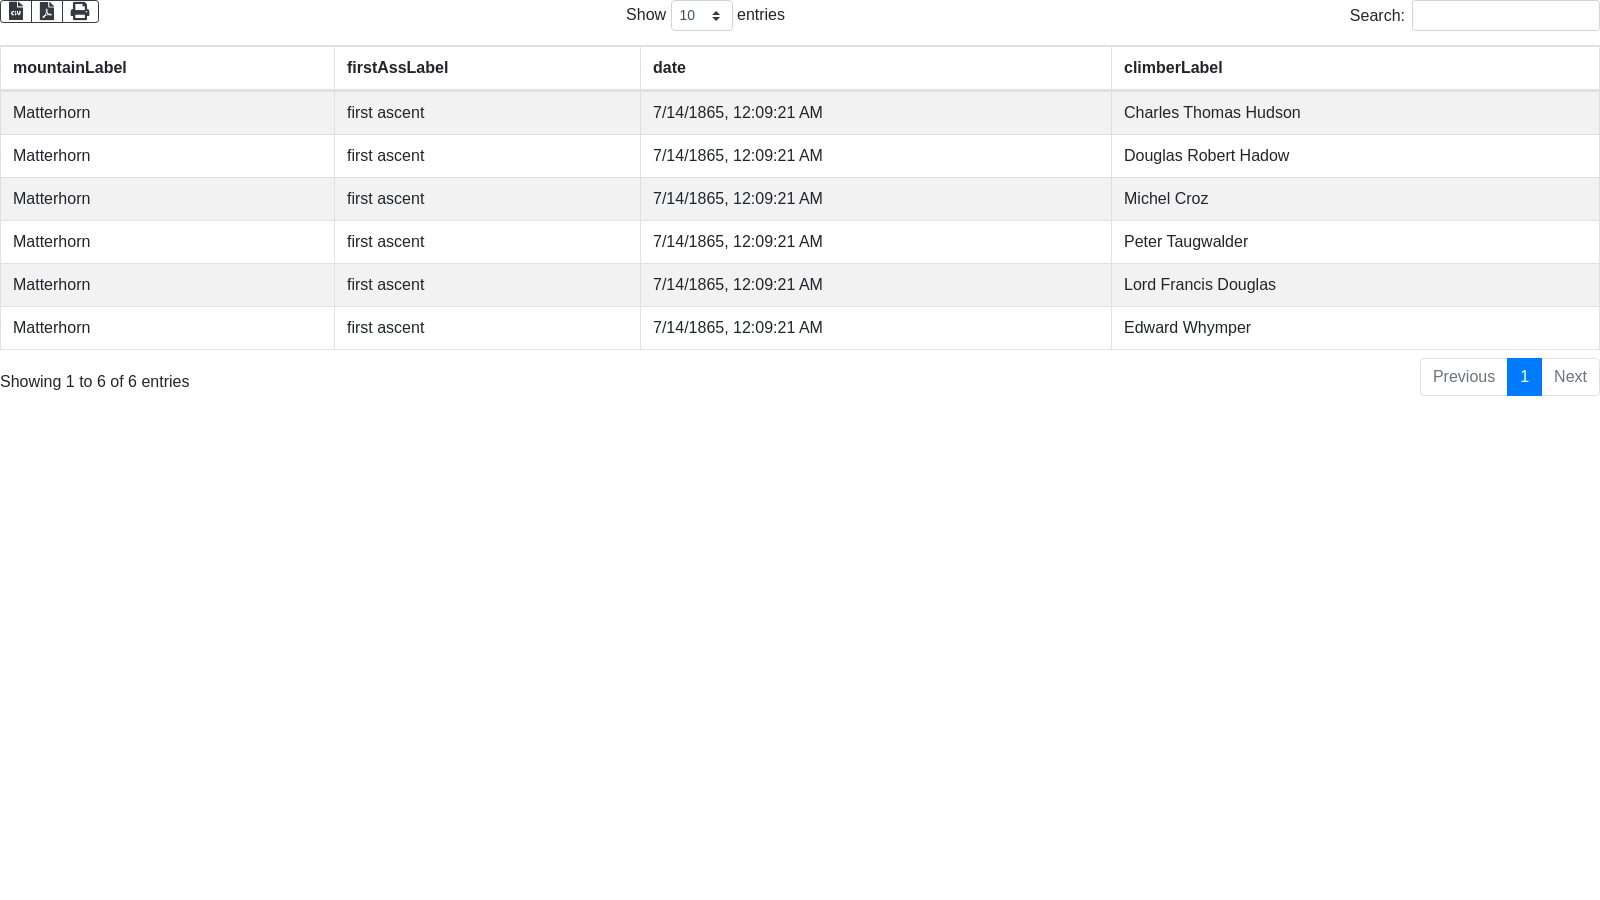The height and width of the screenshot is (900, 1600).
Task: Sort by climberLabel column header
Action: 1173,68
